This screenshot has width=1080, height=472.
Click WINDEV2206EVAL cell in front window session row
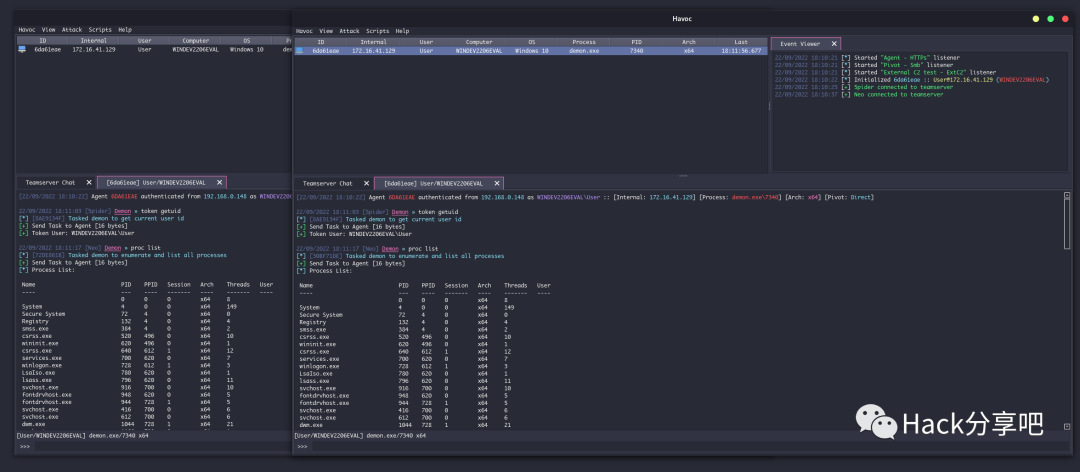point(479,51)
